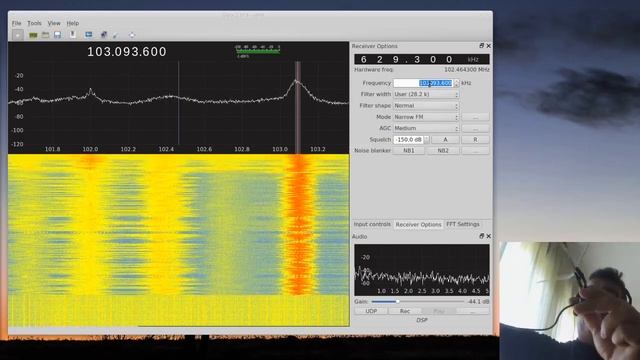The height and width of the screenshot is (360, 640).
Task: Click the 102.0 frequency axis label
Action: click(90, 149)
